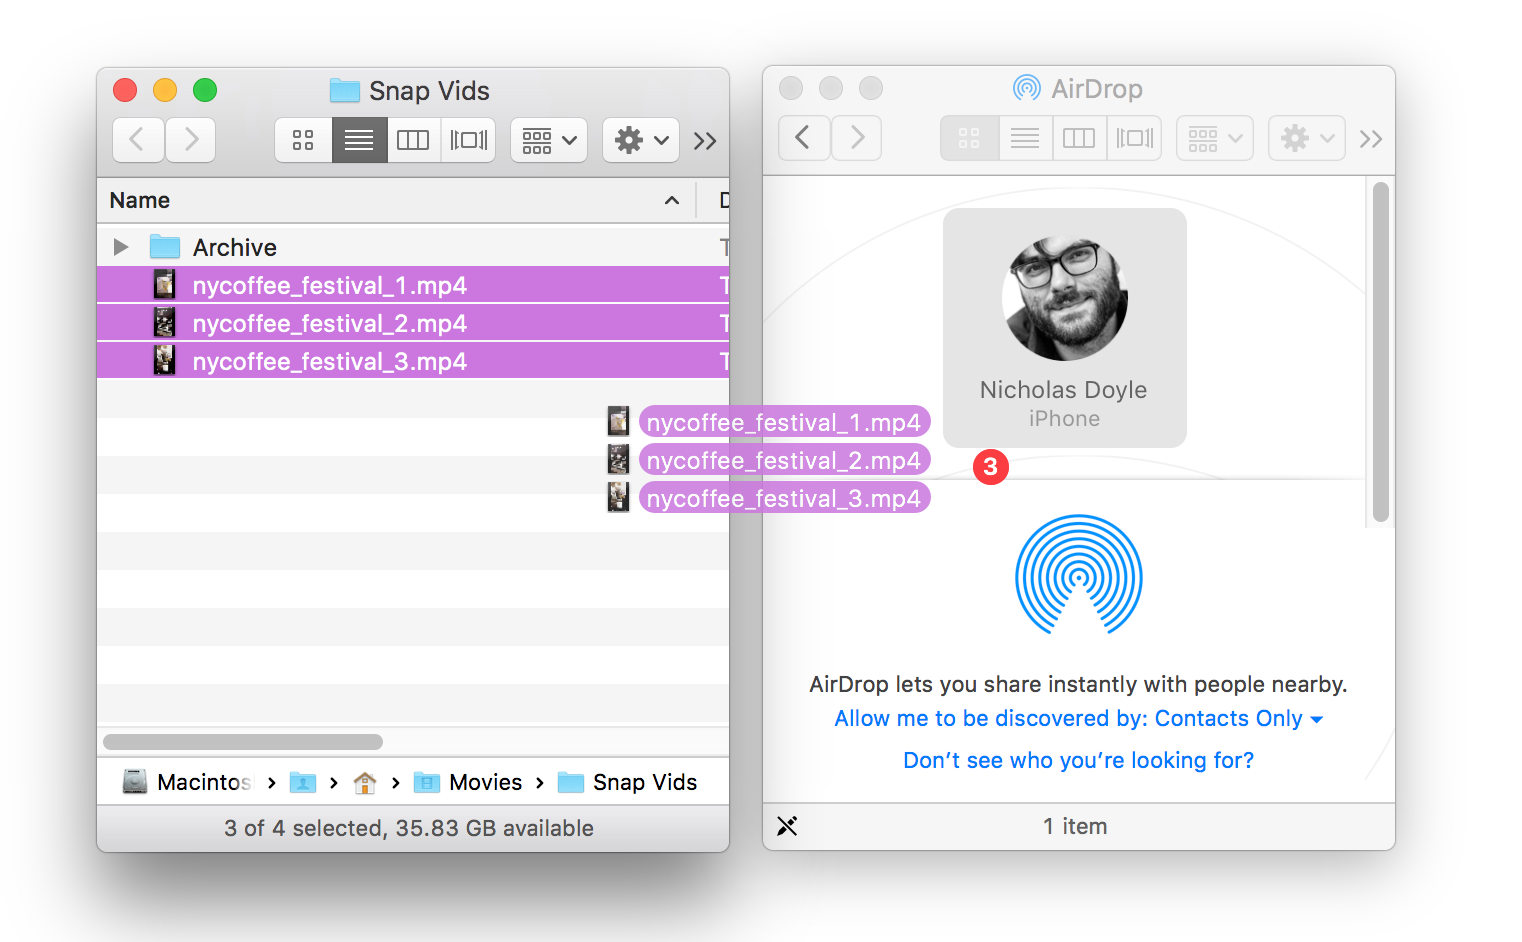Close the Snap Vids window
The height and width of the screenshot is (942, 1522).
point(125,90)
